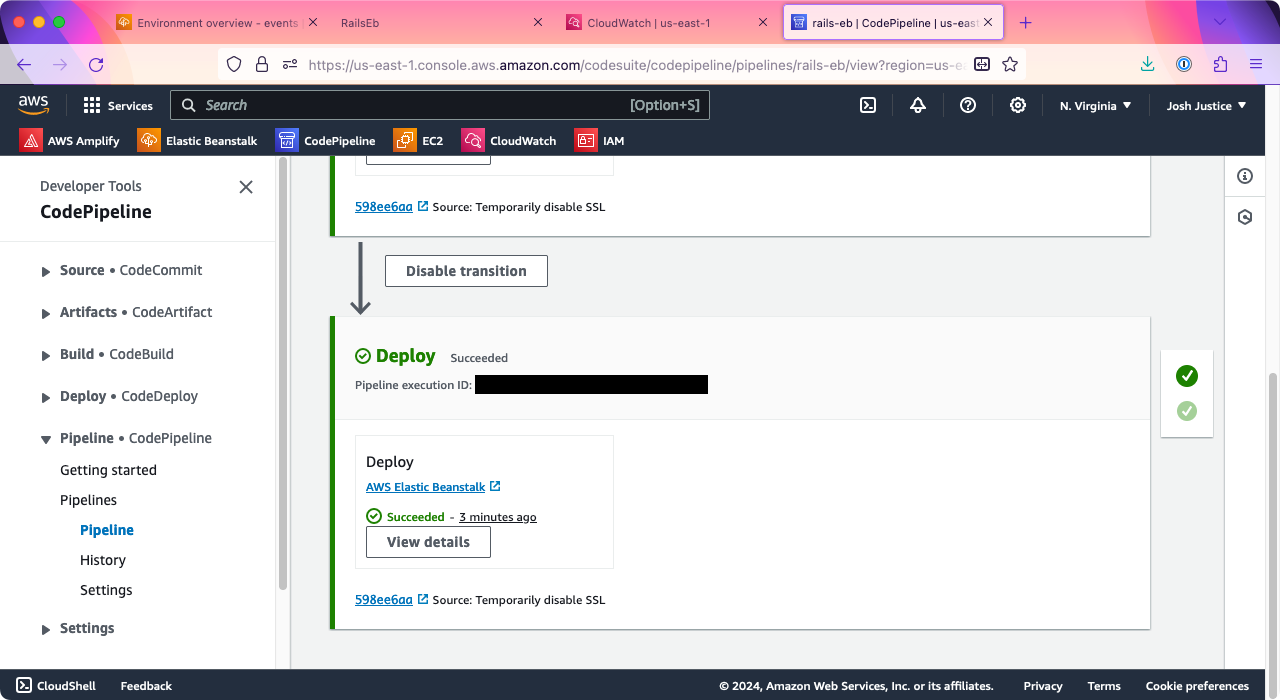Select Settings under Pipelines
This screenshot has width=1280, height=700.
[x=106, y=590]
